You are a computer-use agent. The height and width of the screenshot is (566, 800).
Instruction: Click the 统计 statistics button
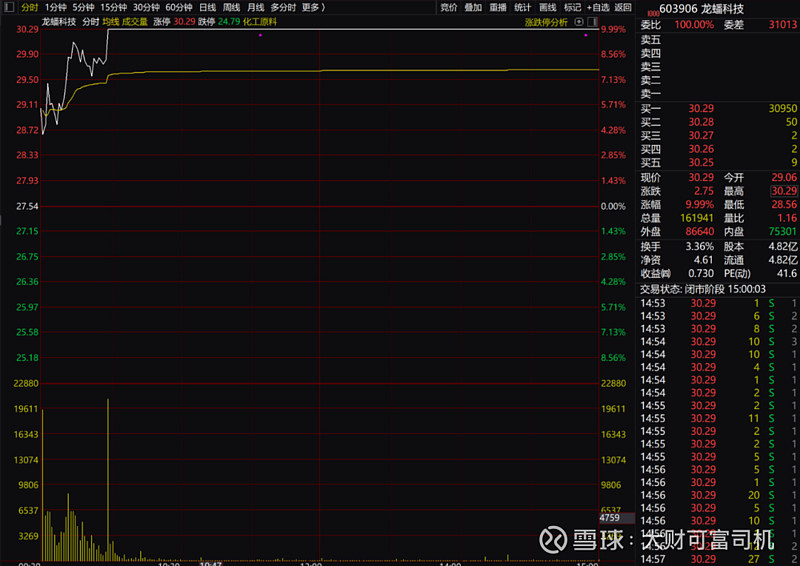[x=522, y=7]
